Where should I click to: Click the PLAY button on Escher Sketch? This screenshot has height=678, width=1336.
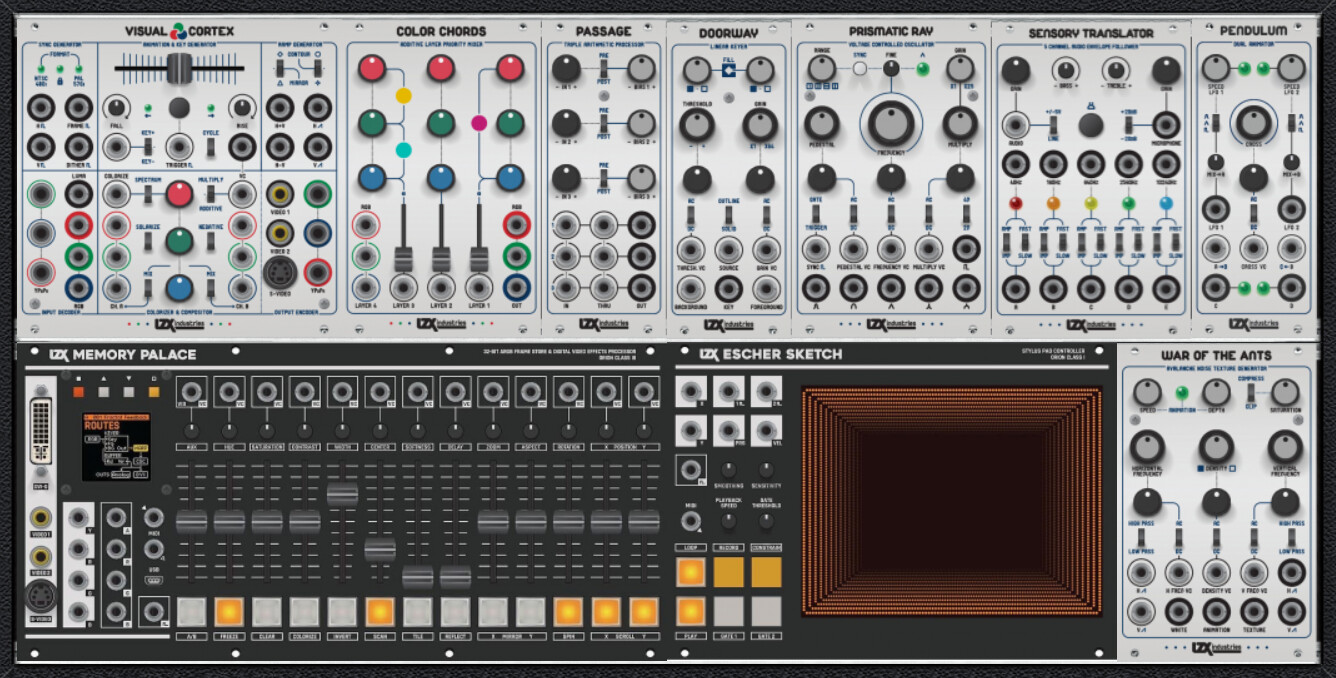coord(691,611)
